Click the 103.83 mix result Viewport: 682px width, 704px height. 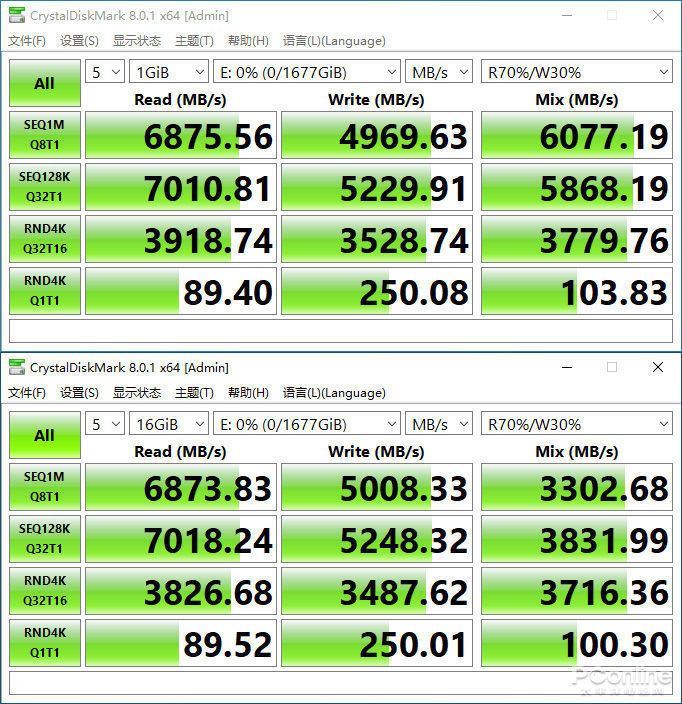tap(577, 291)
